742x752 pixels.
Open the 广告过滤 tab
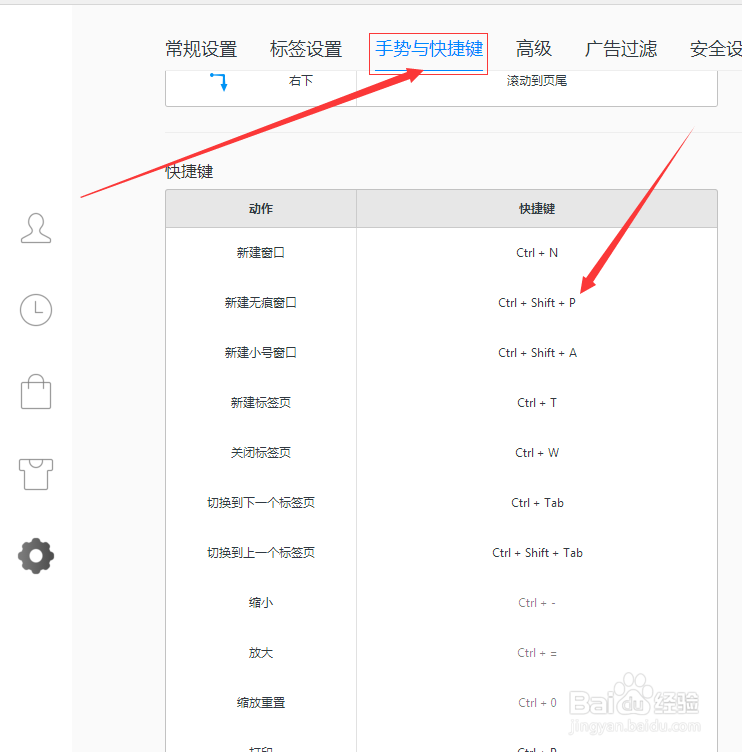[x=621, y=49]
